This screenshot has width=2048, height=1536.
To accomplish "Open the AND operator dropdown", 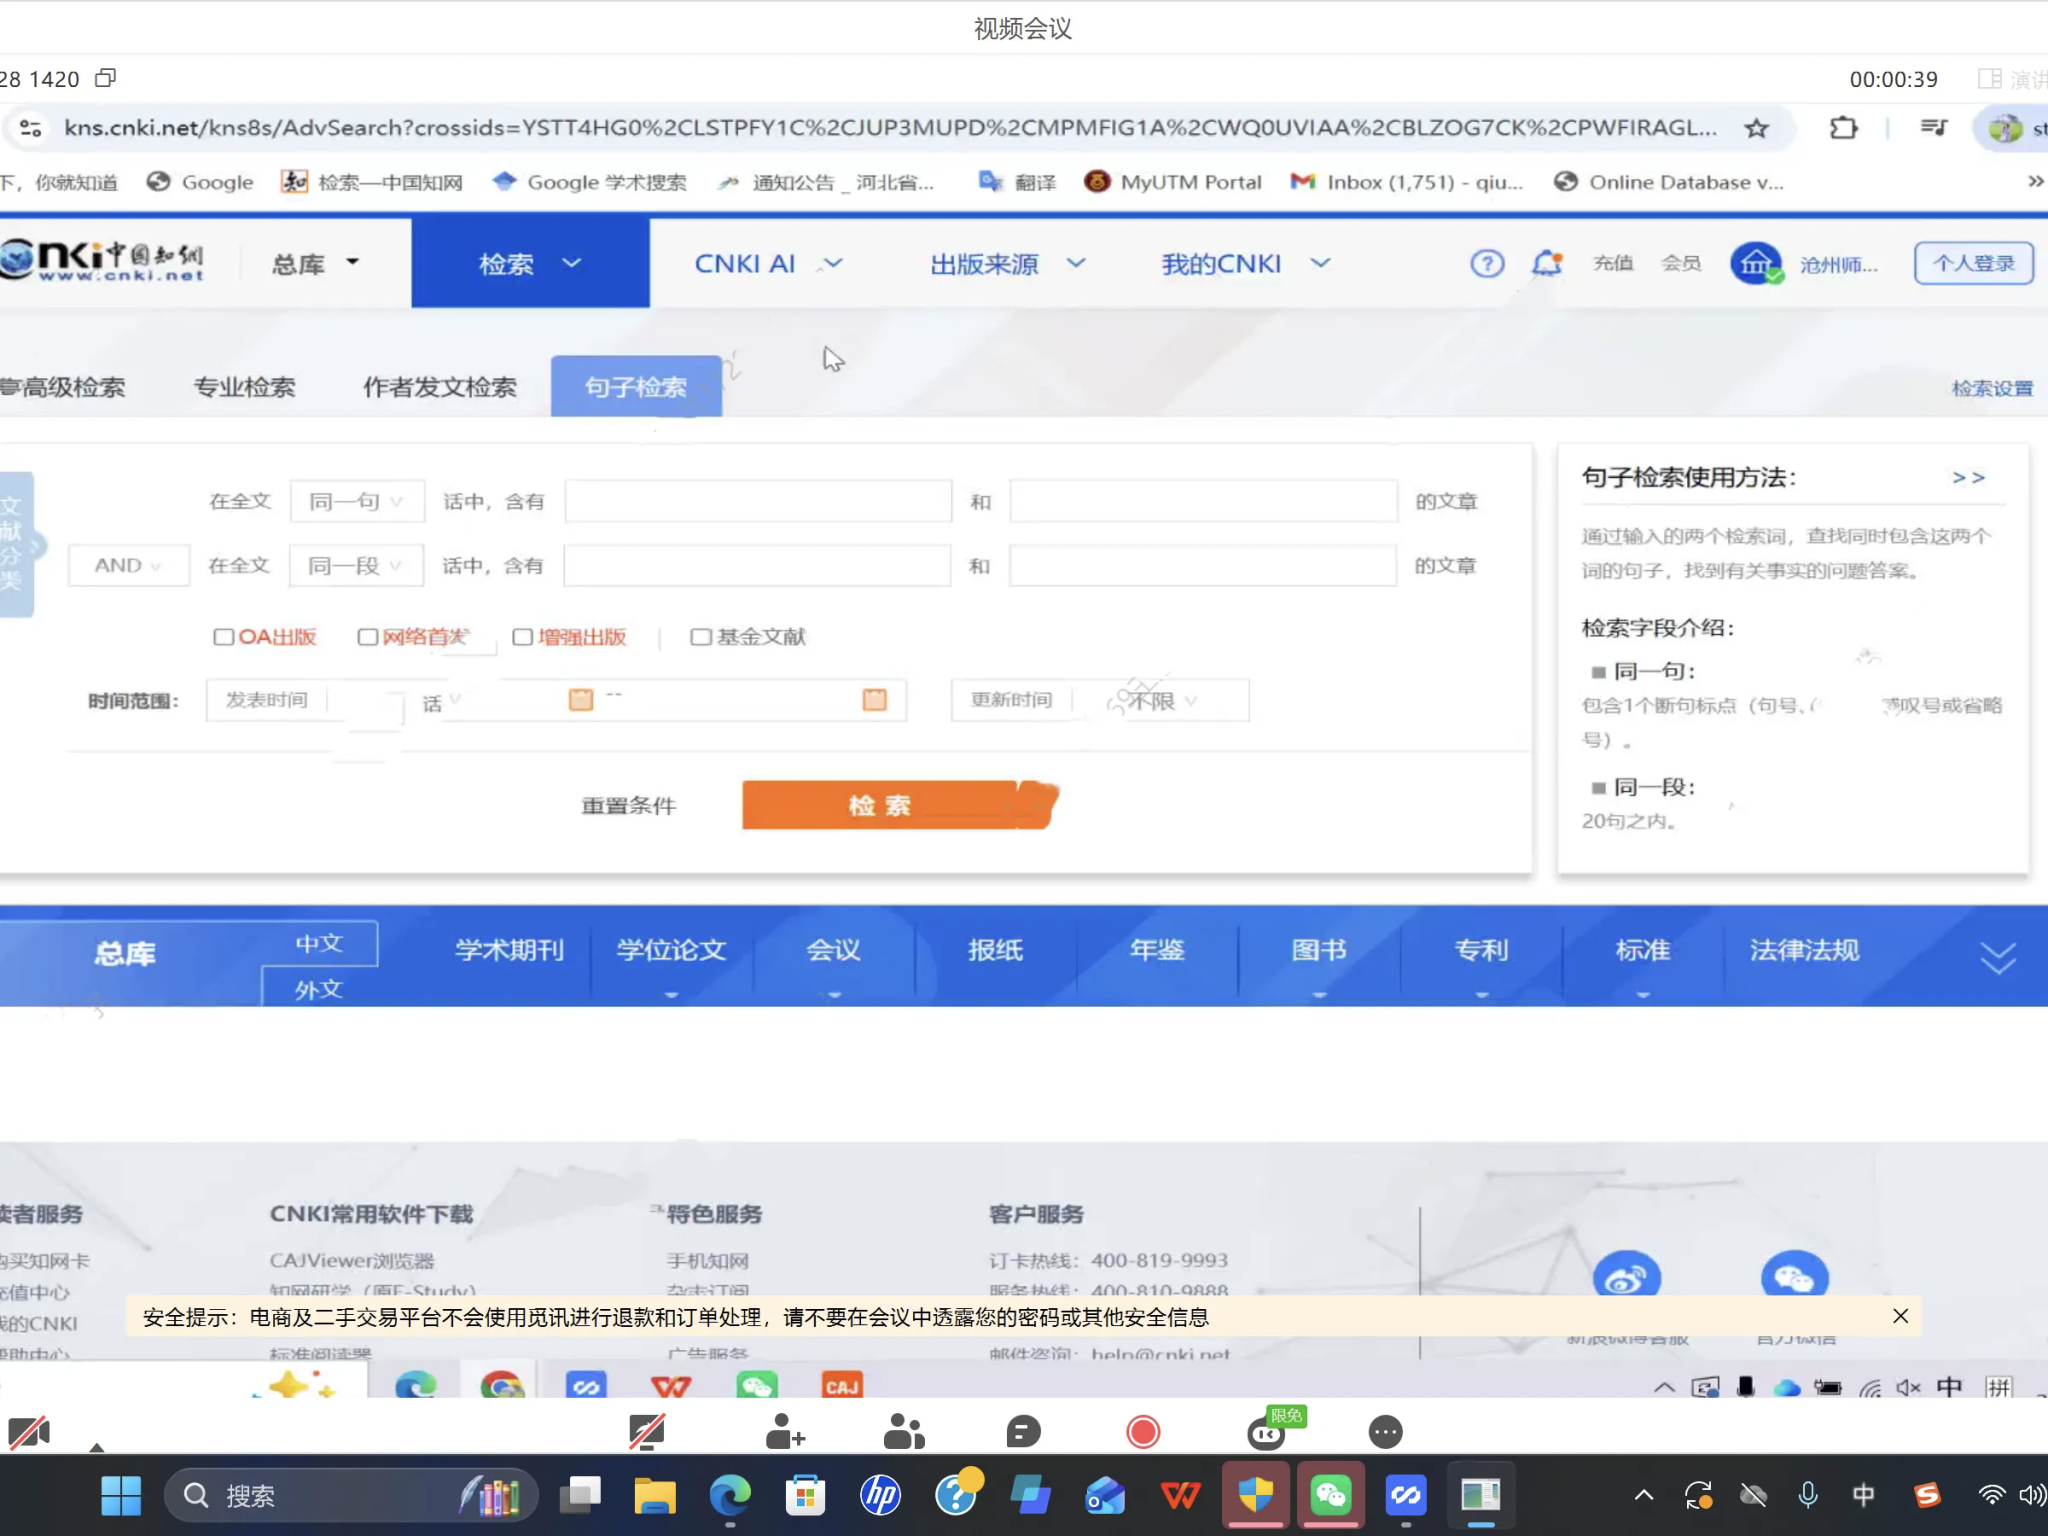I will coord(128,565).
